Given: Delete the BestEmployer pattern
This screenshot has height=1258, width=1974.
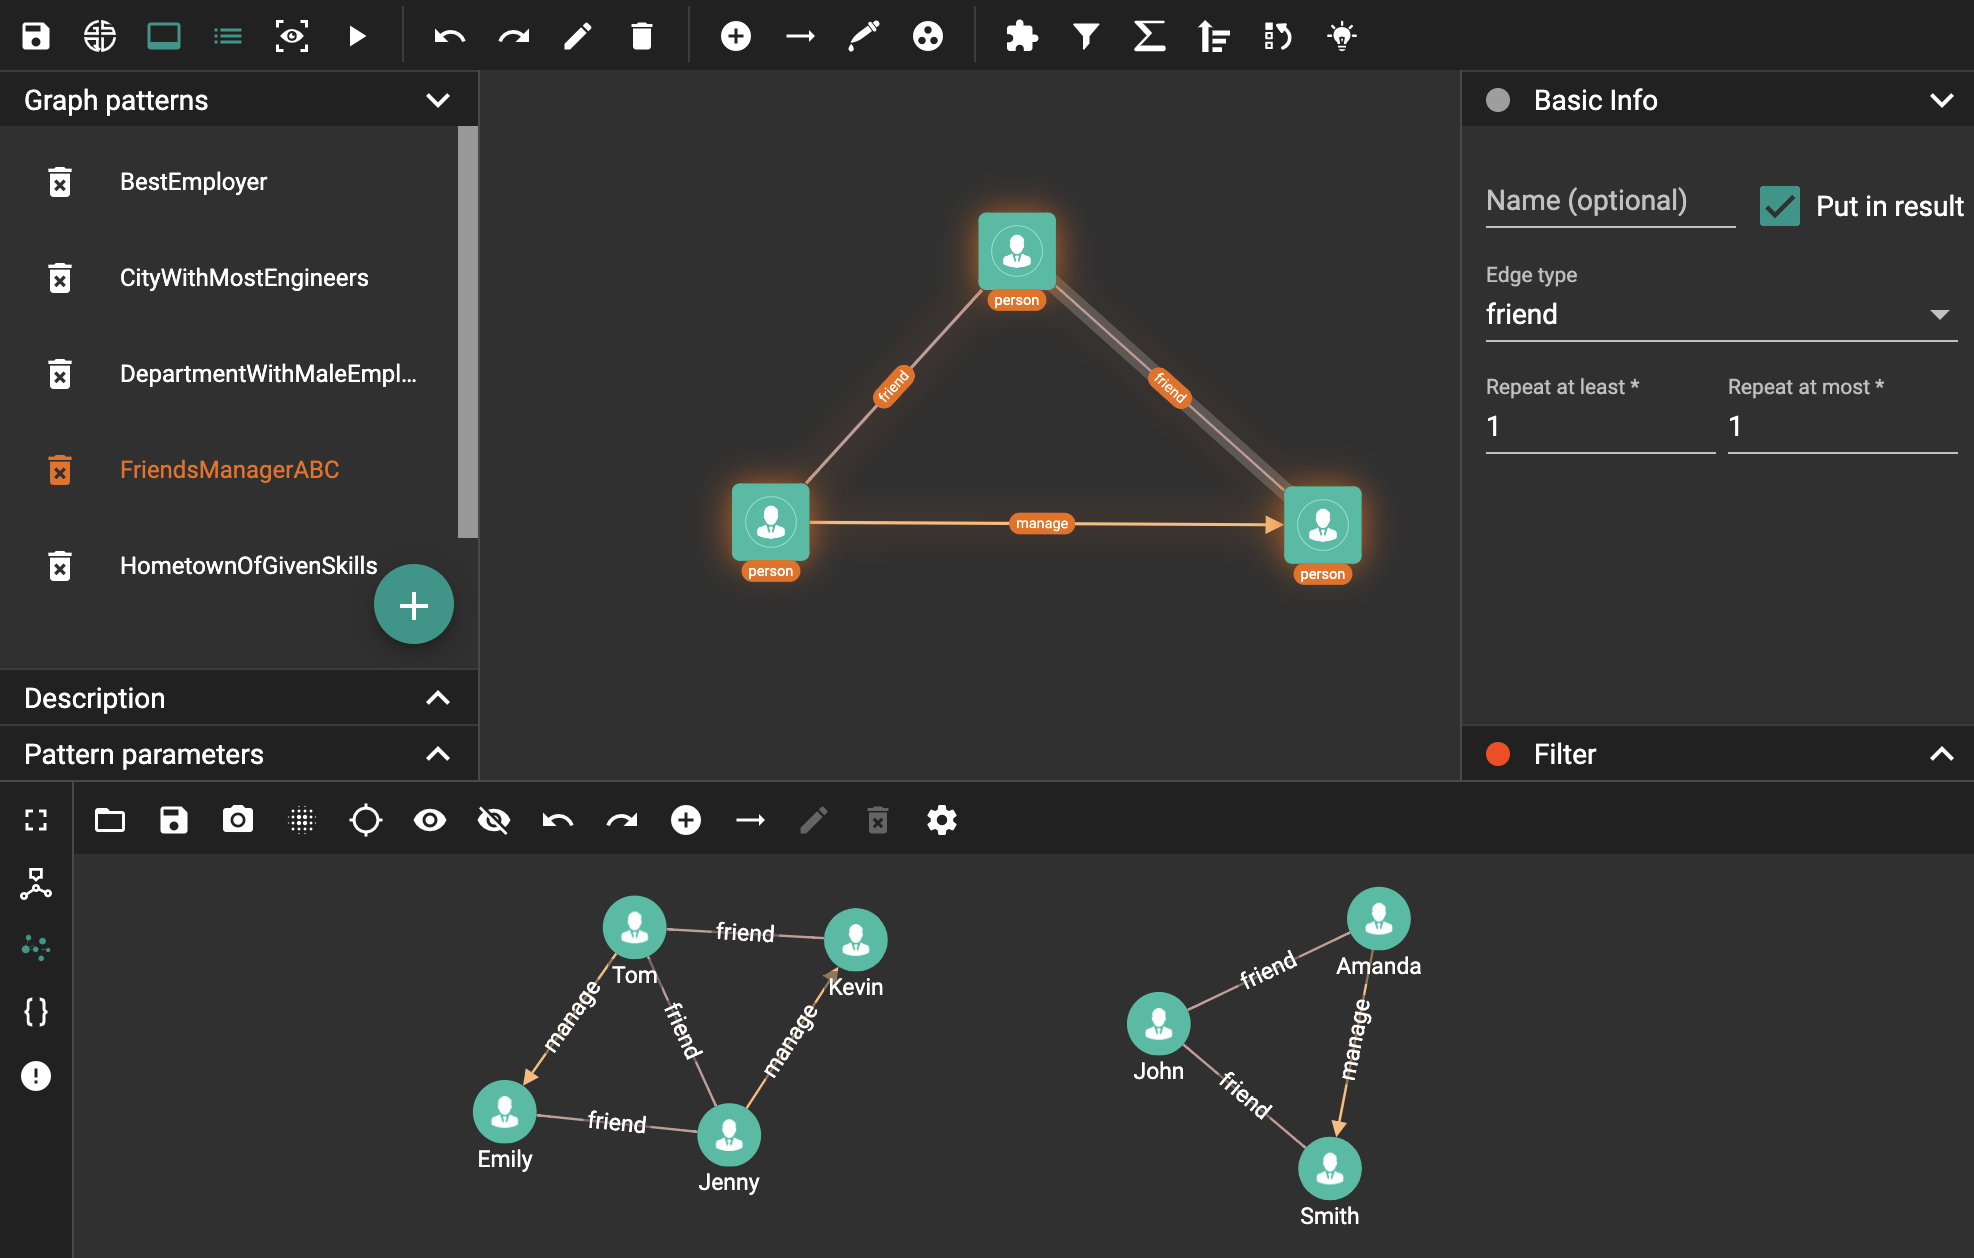Looking at the screenshot, I should pos(60,182).
